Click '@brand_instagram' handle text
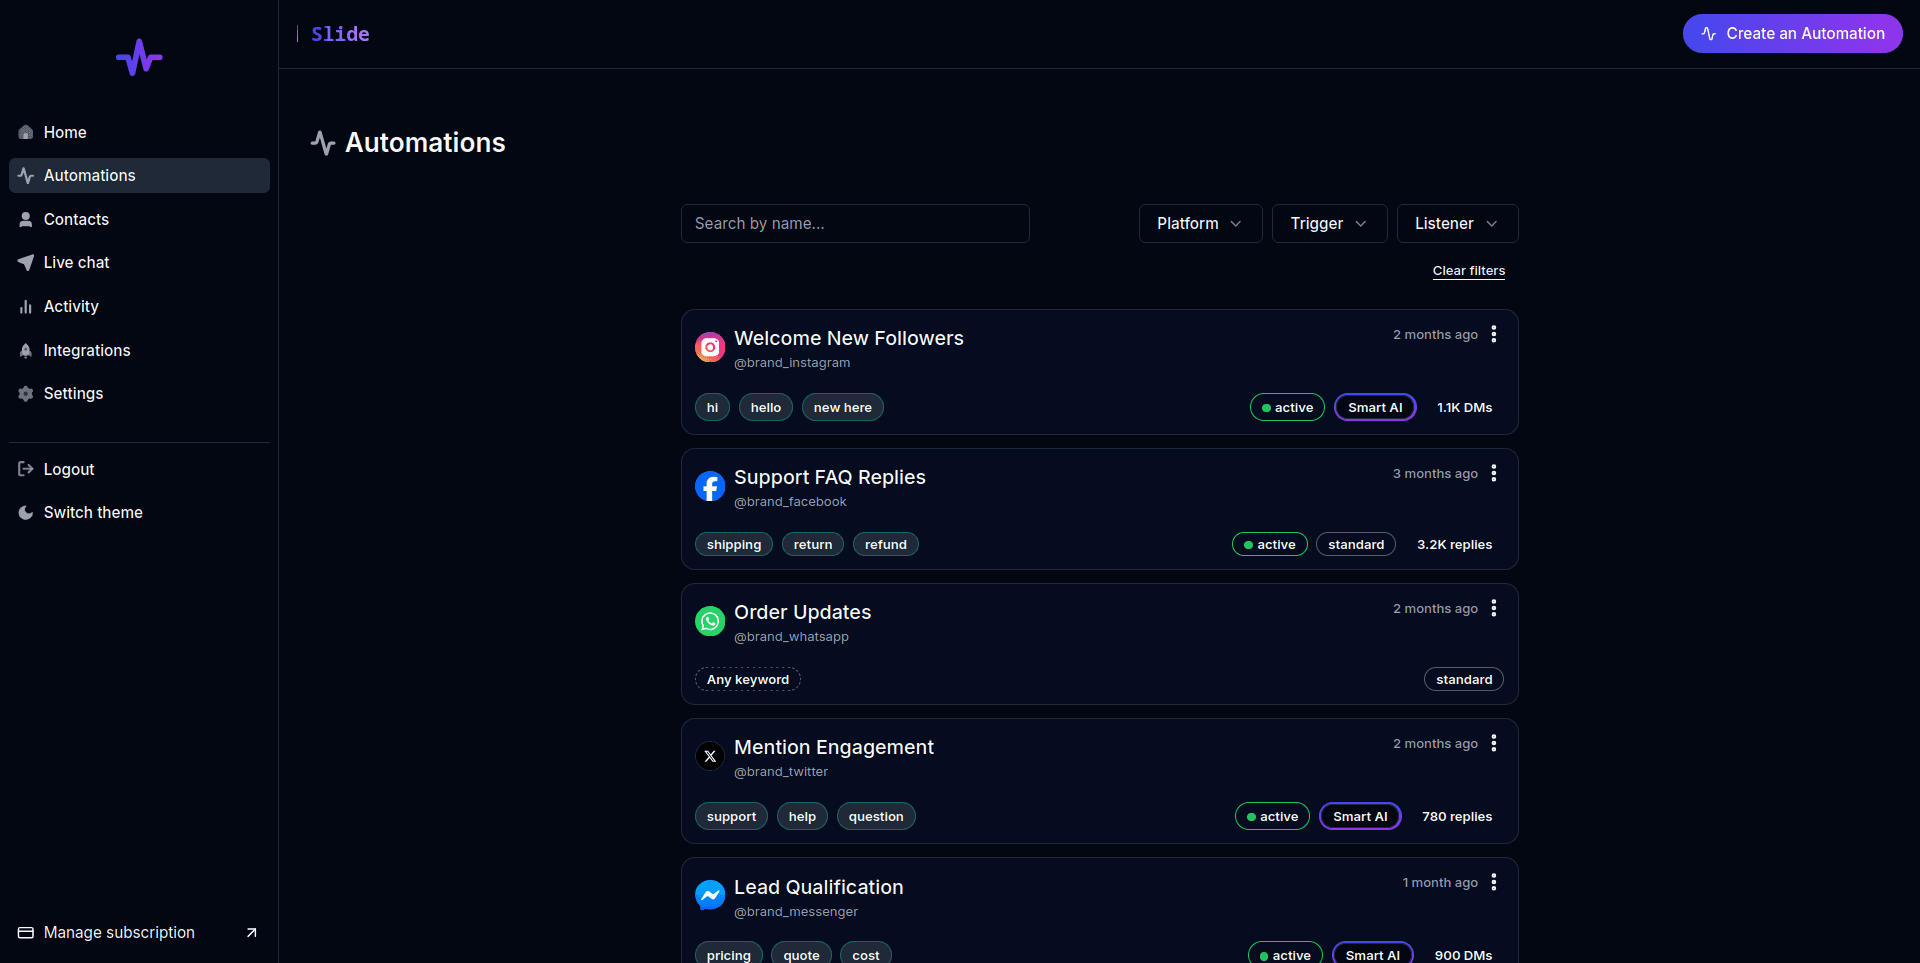Viewport: 1920px width, 963px height. 792,363
